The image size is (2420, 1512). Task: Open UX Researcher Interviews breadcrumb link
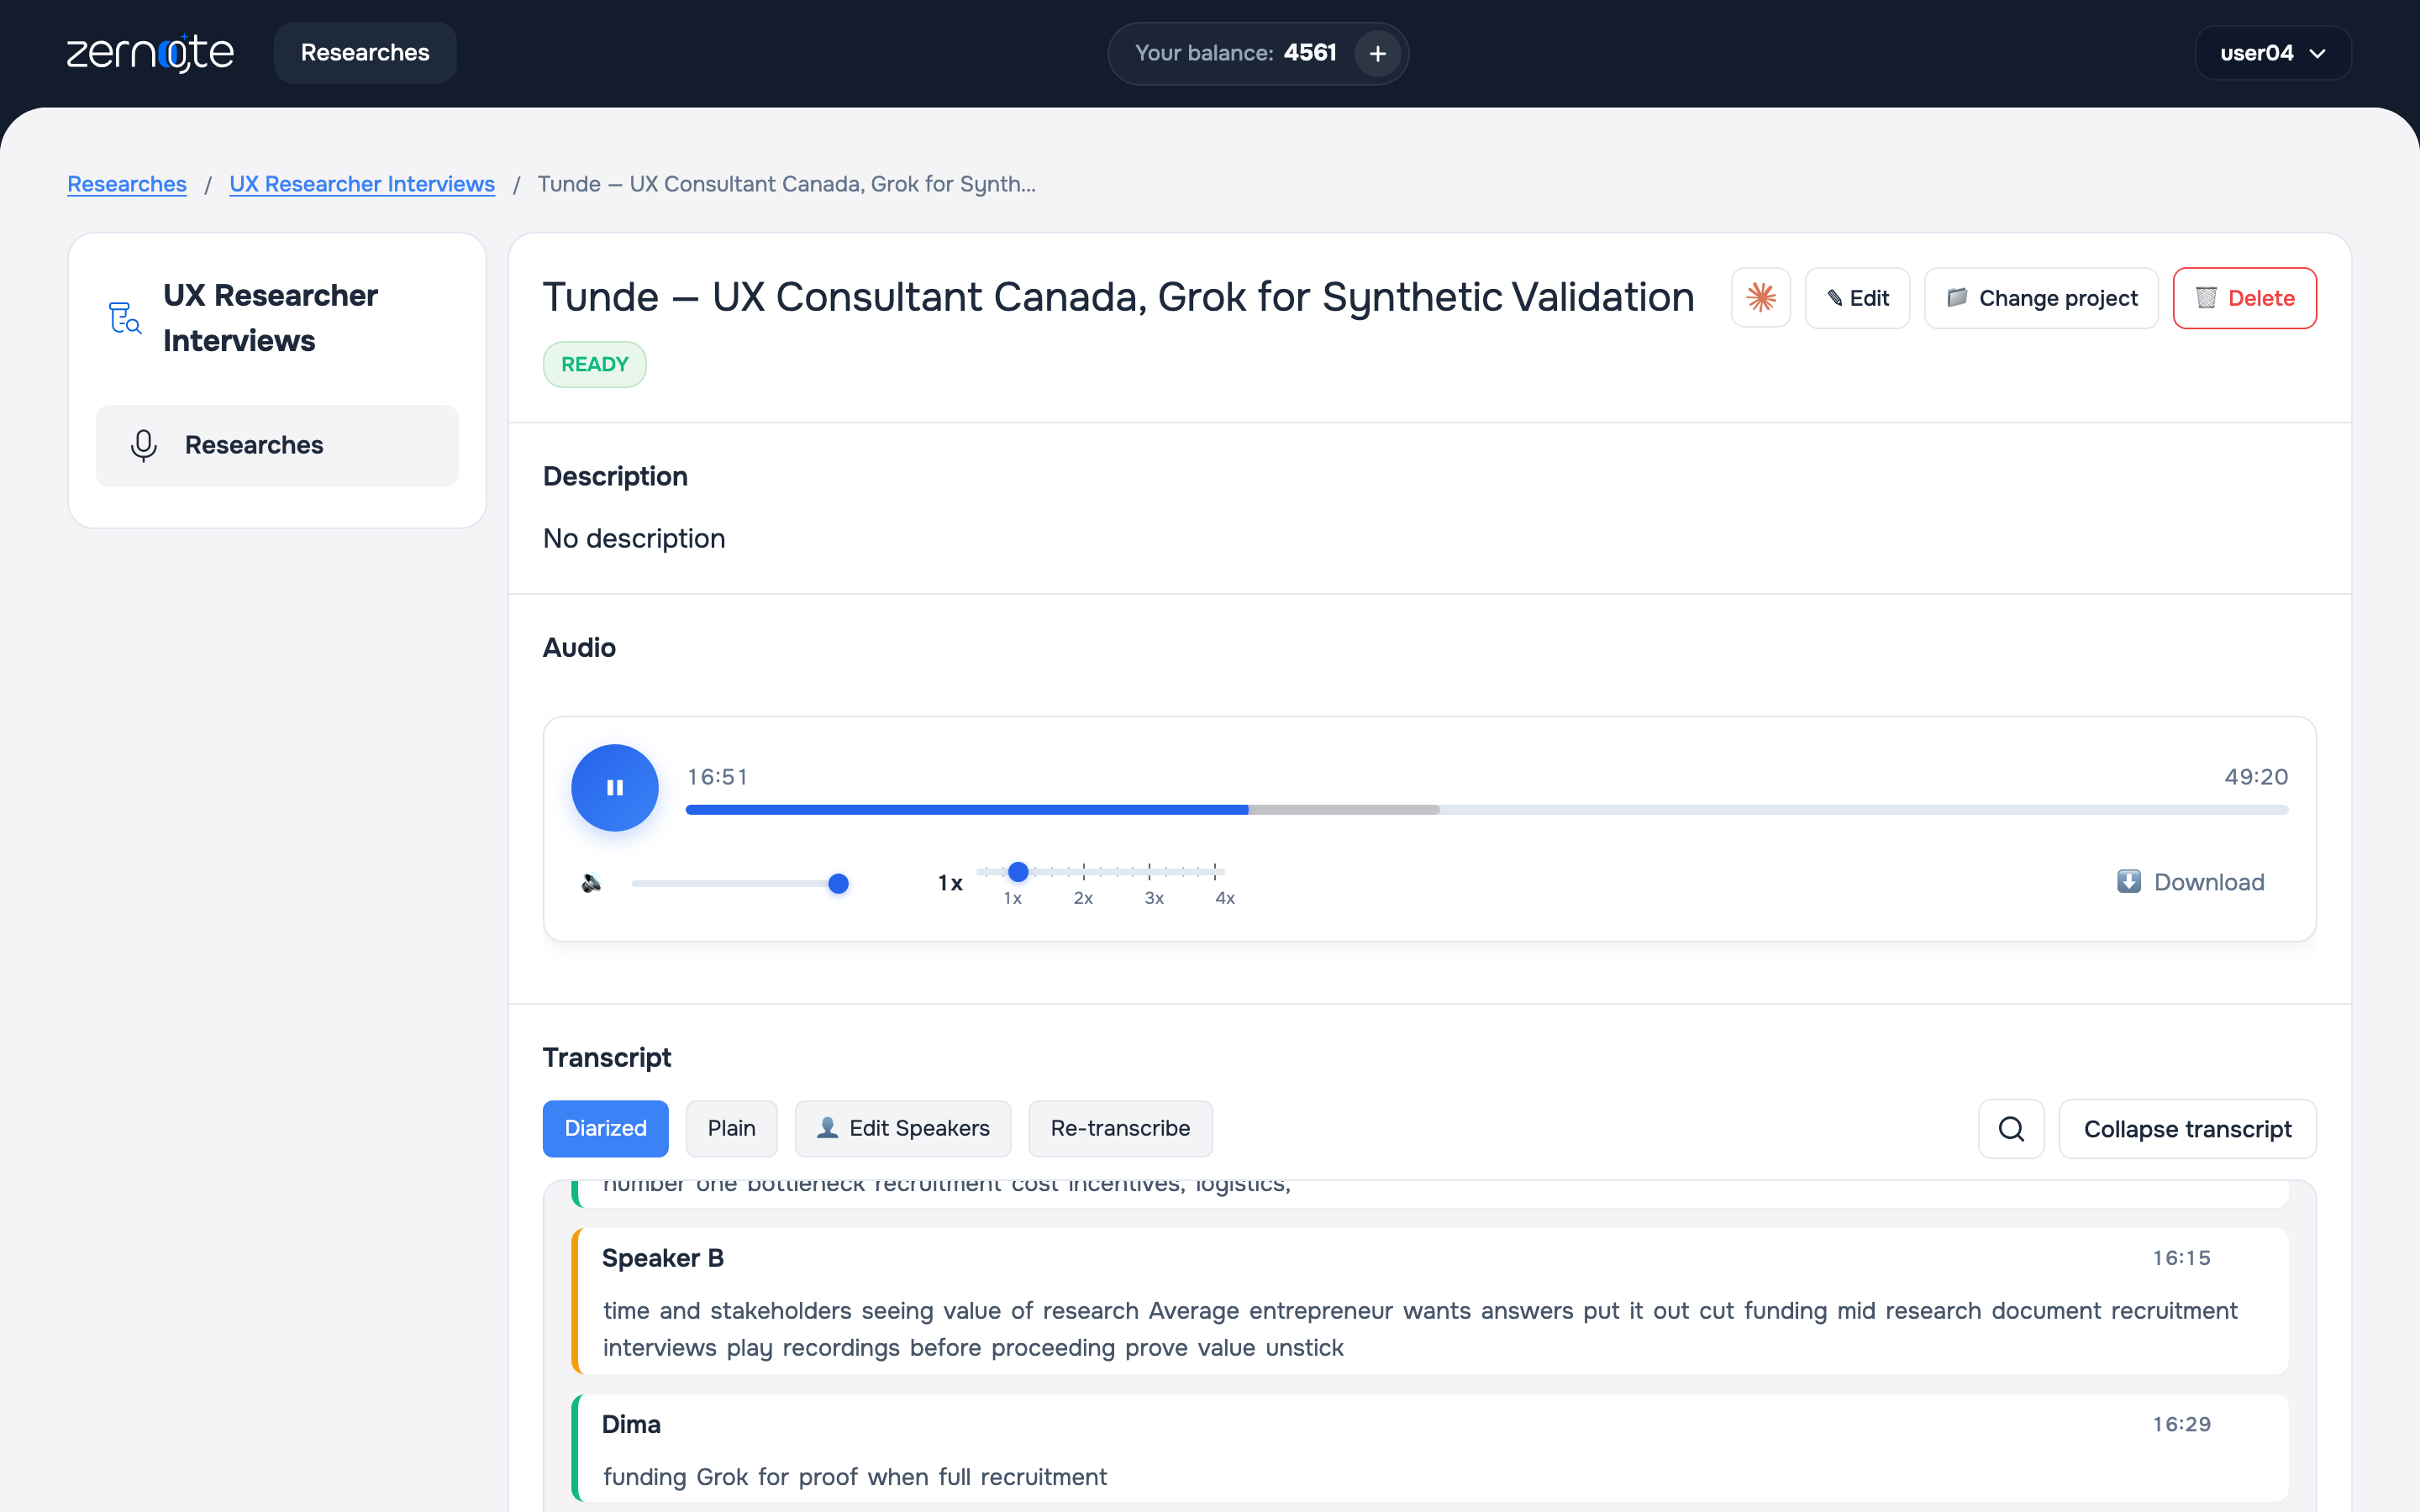[x=362, y=184]
